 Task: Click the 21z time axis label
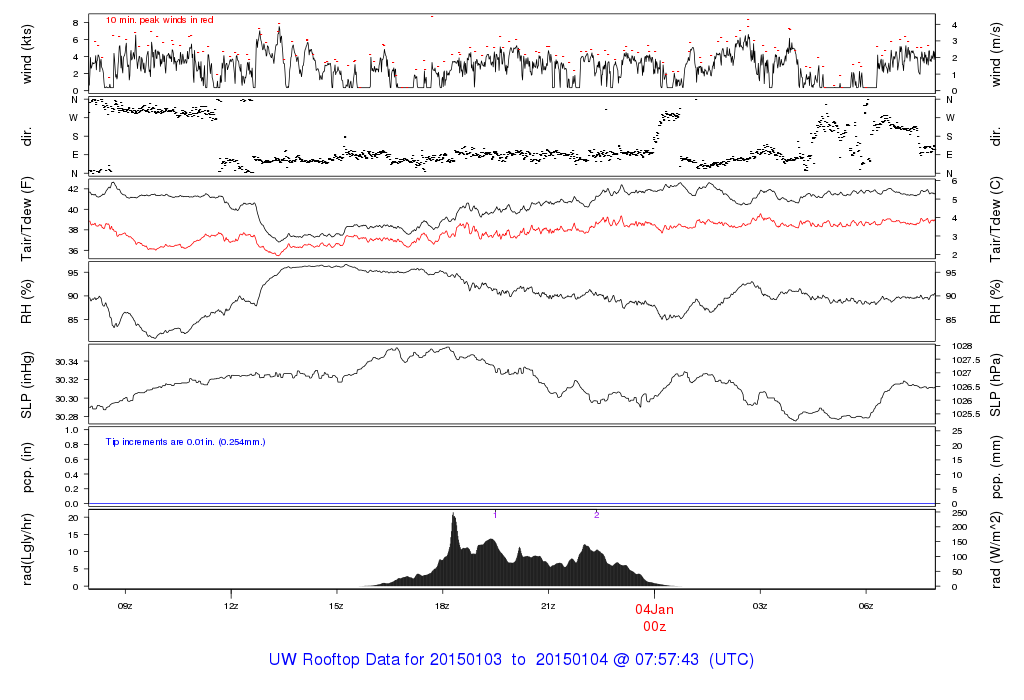548,606
